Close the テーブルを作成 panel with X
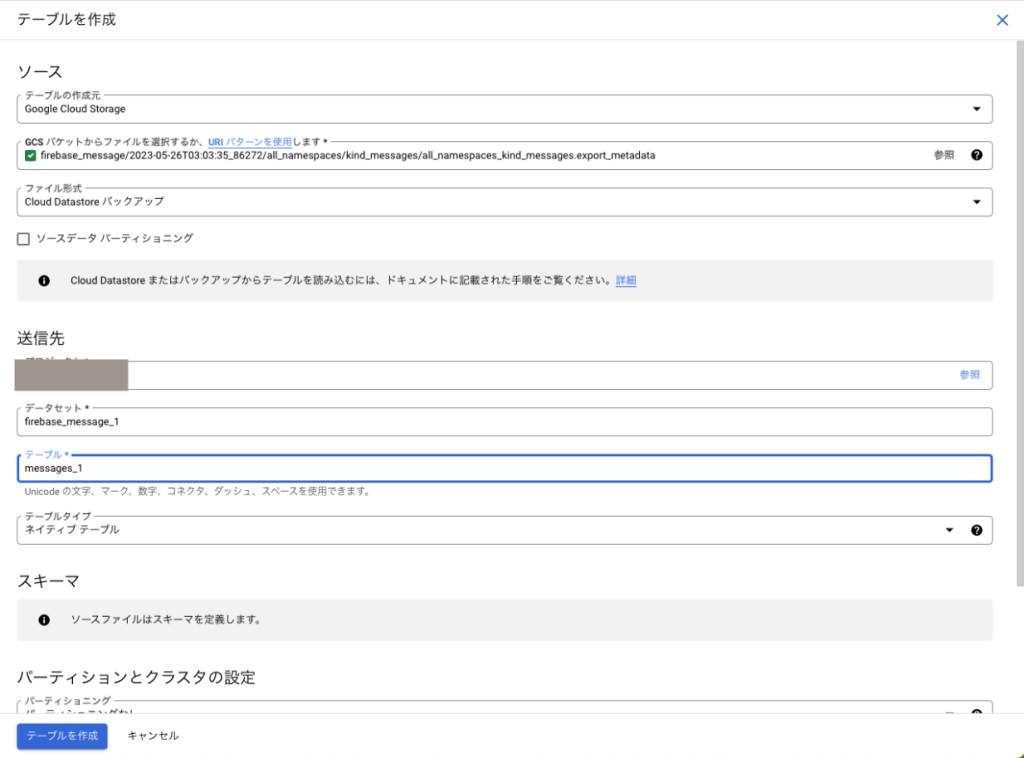1024x758 pixels. (x=1002, y=20)
